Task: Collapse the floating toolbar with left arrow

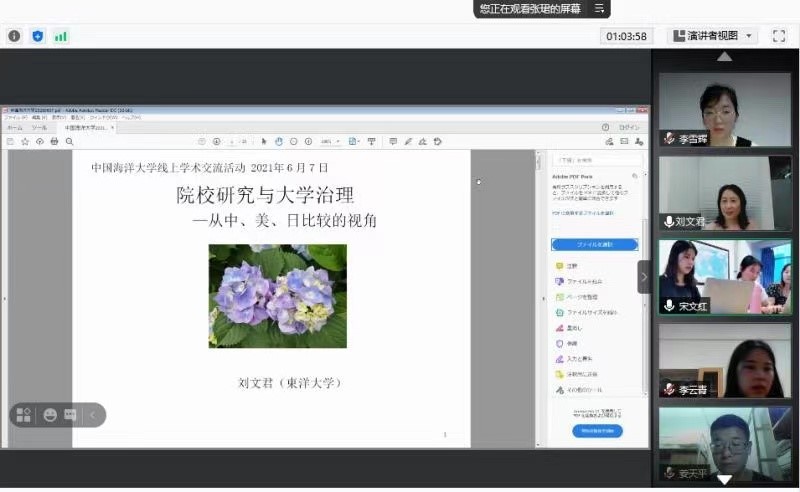Action: 93,415
